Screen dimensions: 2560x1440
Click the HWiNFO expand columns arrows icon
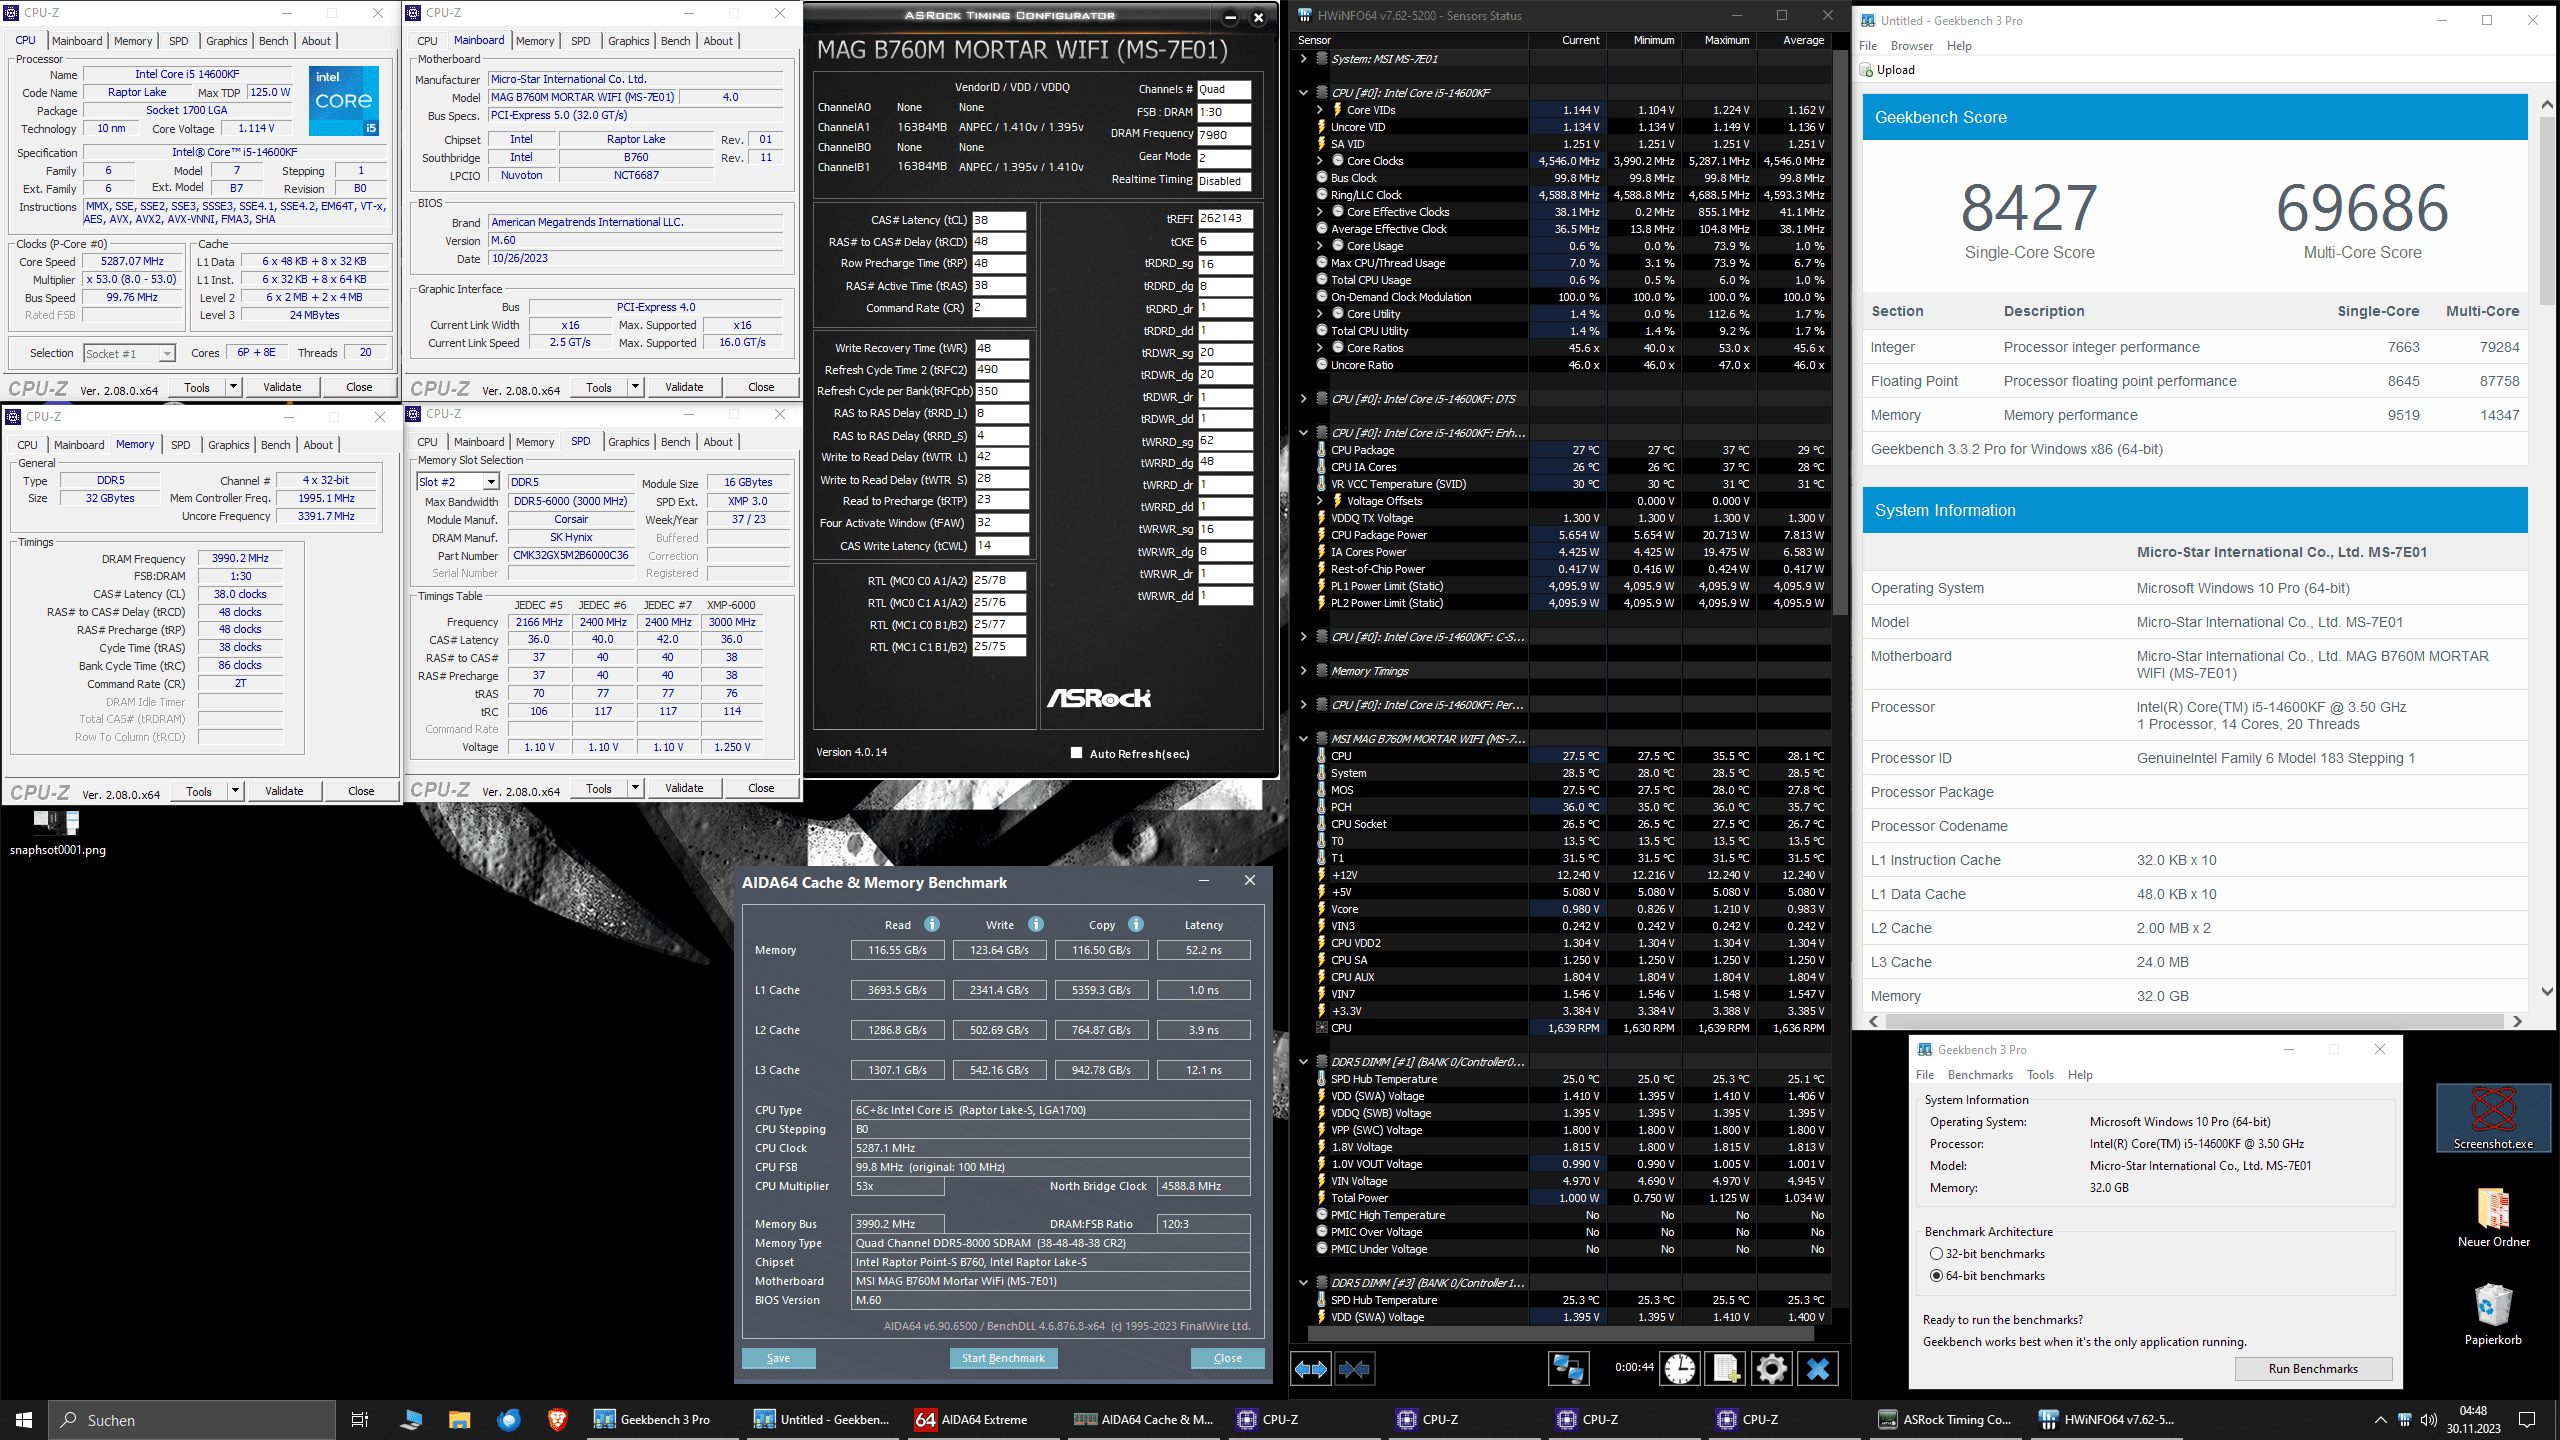pyautogui.click(x=1311, y=1369)
